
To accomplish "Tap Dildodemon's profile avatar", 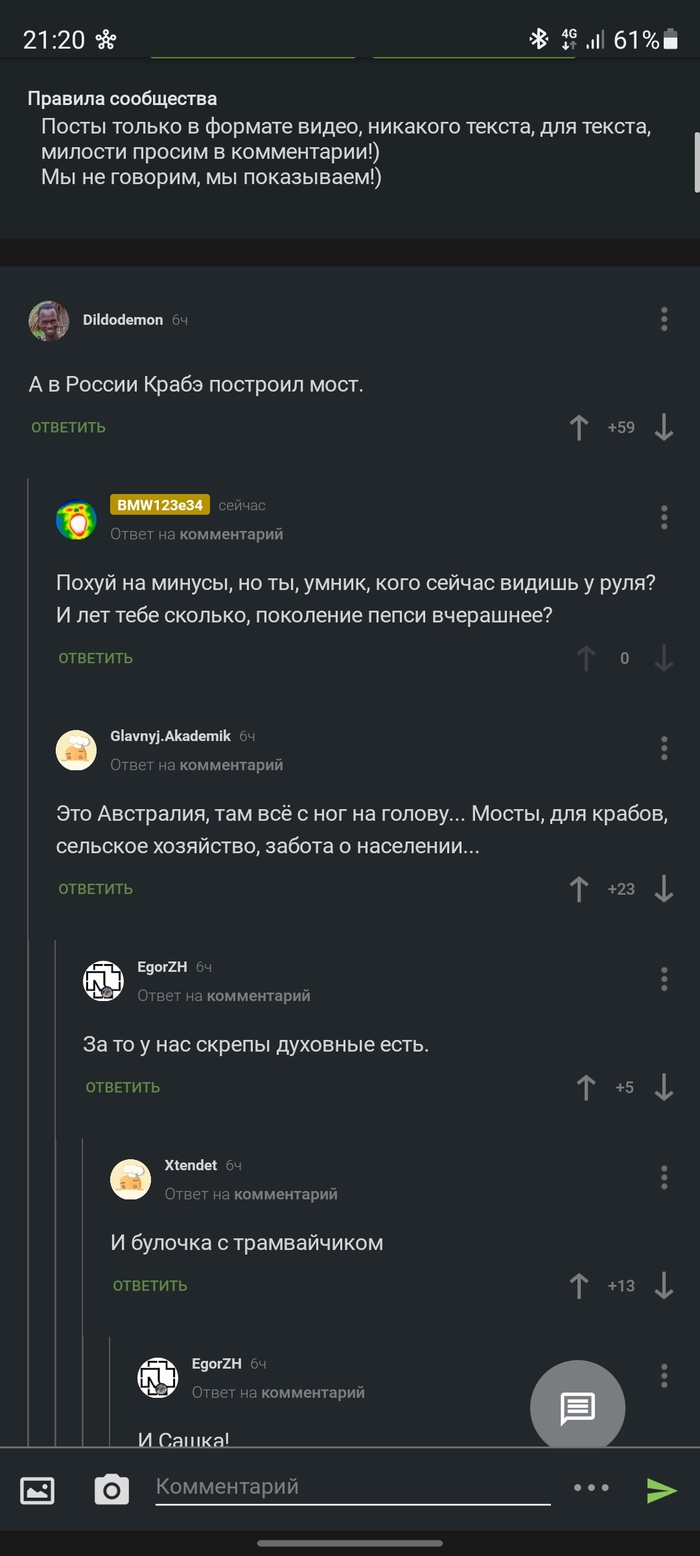I will click(x=48, y=319).
